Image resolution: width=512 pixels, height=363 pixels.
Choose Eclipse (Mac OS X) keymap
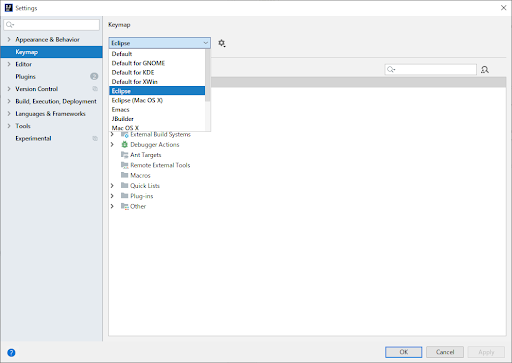click(x=157, y=100)
